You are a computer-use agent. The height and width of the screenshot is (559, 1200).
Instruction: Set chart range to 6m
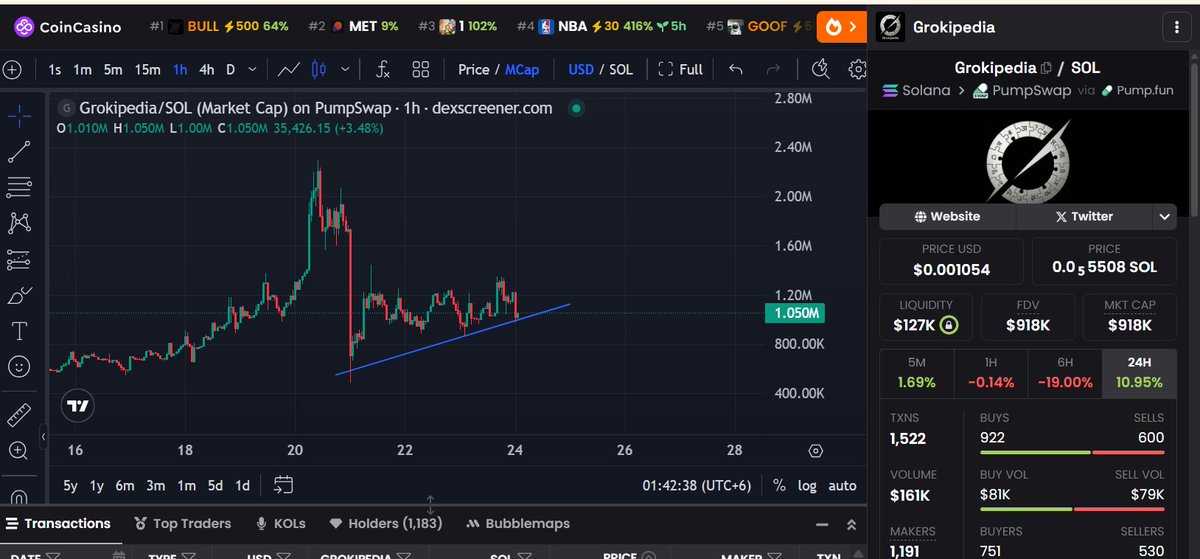coord(125,485)
